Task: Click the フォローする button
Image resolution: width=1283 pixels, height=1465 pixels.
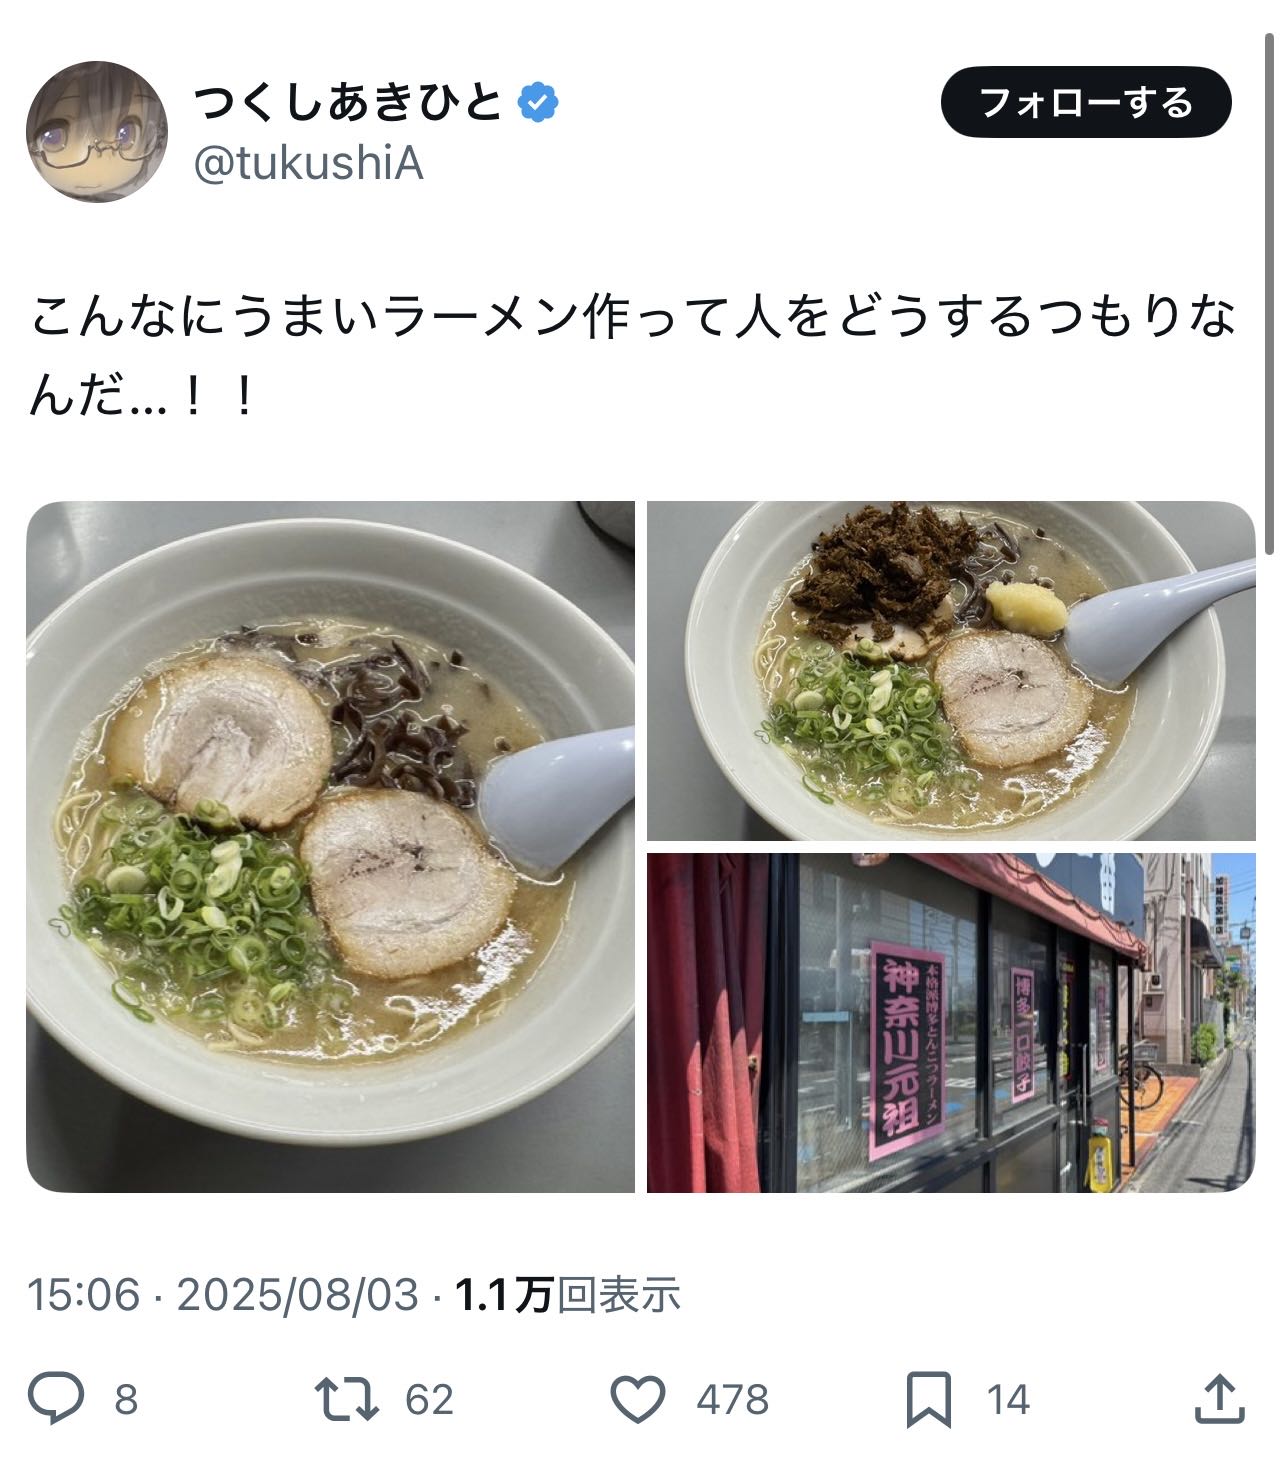Action: tap(1086, 102)
